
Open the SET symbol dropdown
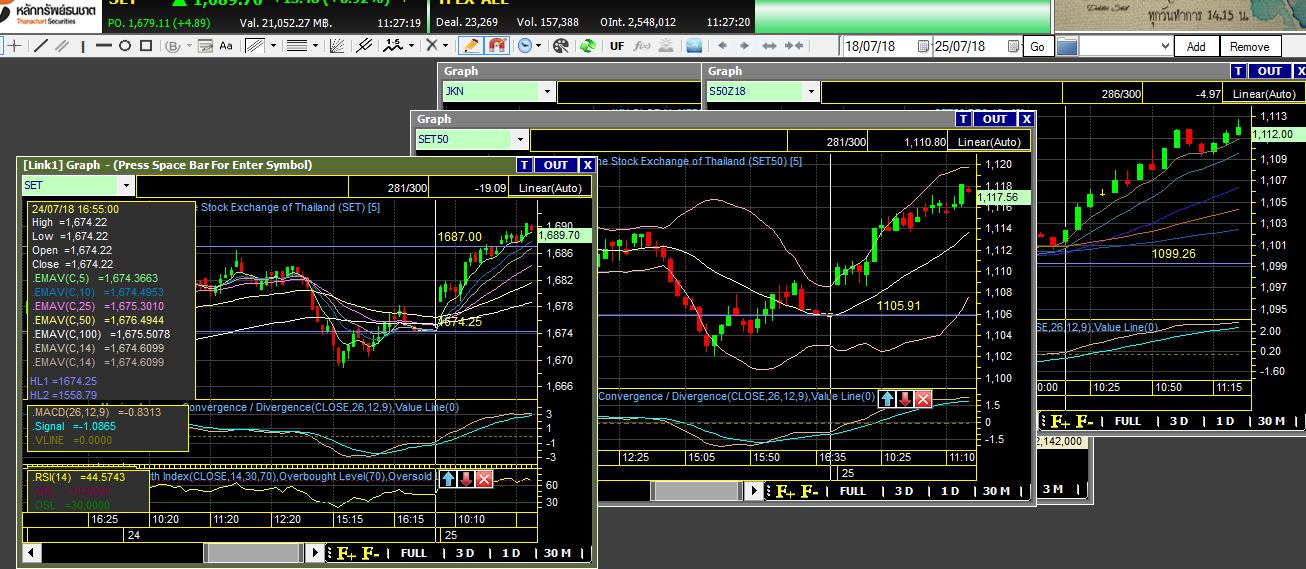pos(125,186)
